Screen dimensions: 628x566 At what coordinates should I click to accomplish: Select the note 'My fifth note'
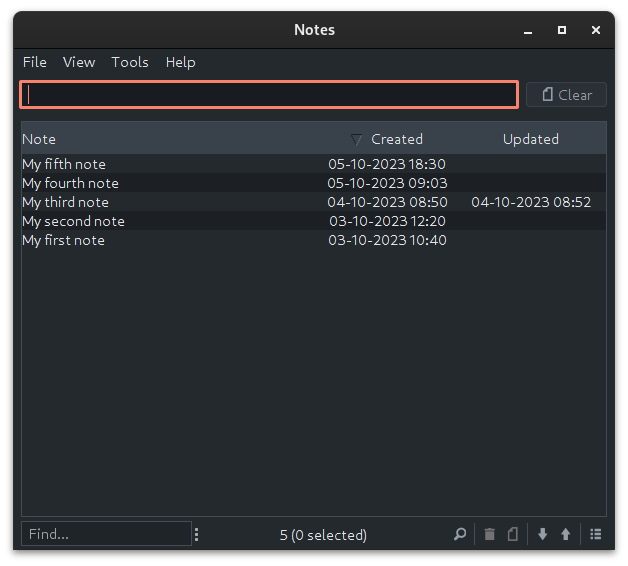coord(64,164)
